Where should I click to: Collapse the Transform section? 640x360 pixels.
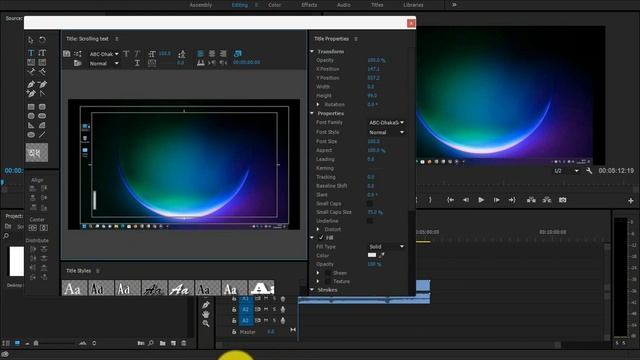click(312, 51)
